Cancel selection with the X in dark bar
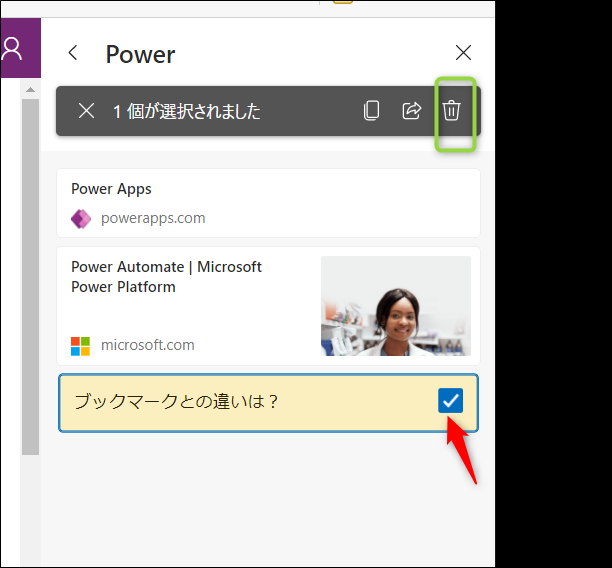The height and width of the screenshot is (568, 612). click(x=86, y=111)
